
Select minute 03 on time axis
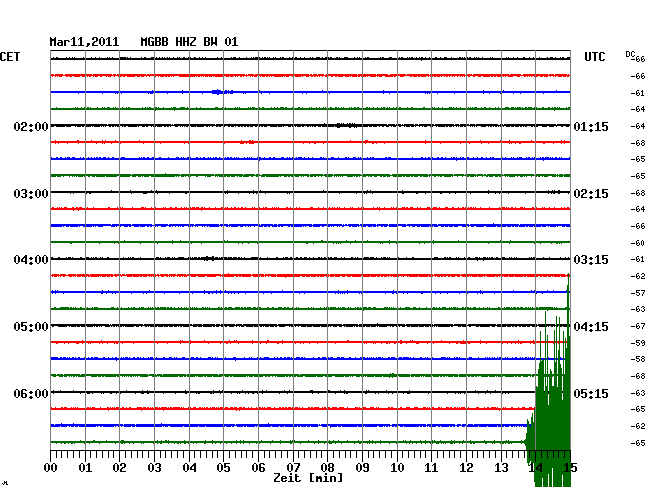click(154, 467)
